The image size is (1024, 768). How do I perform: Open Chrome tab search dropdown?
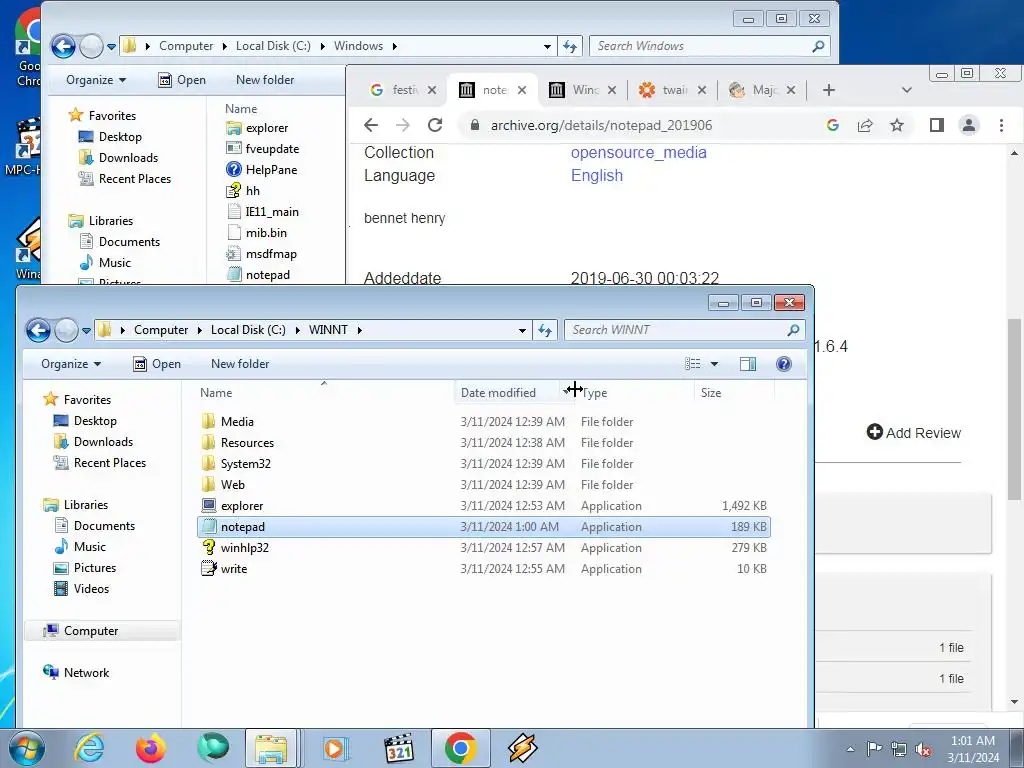click(906, 90)
